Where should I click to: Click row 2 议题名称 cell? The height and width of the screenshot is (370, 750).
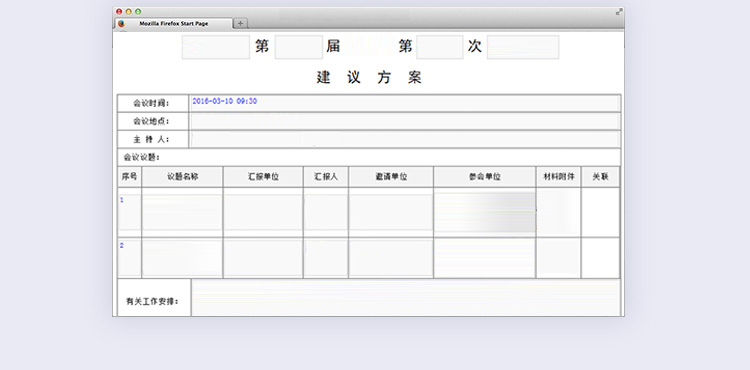click(x=182, y=258)
